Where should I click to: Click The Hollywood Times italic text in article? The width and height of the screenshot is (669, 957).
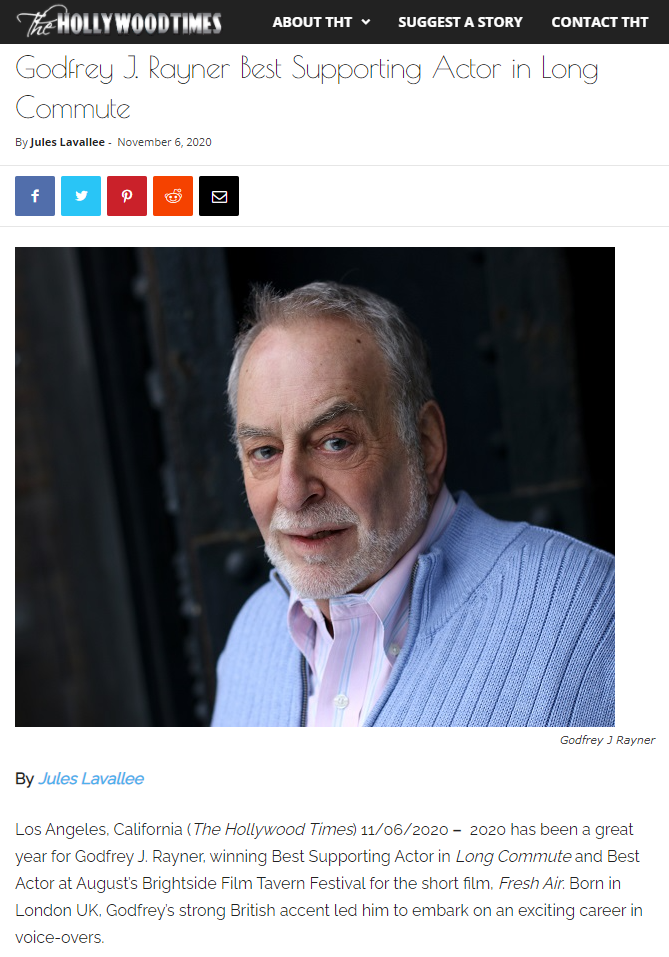273,829
